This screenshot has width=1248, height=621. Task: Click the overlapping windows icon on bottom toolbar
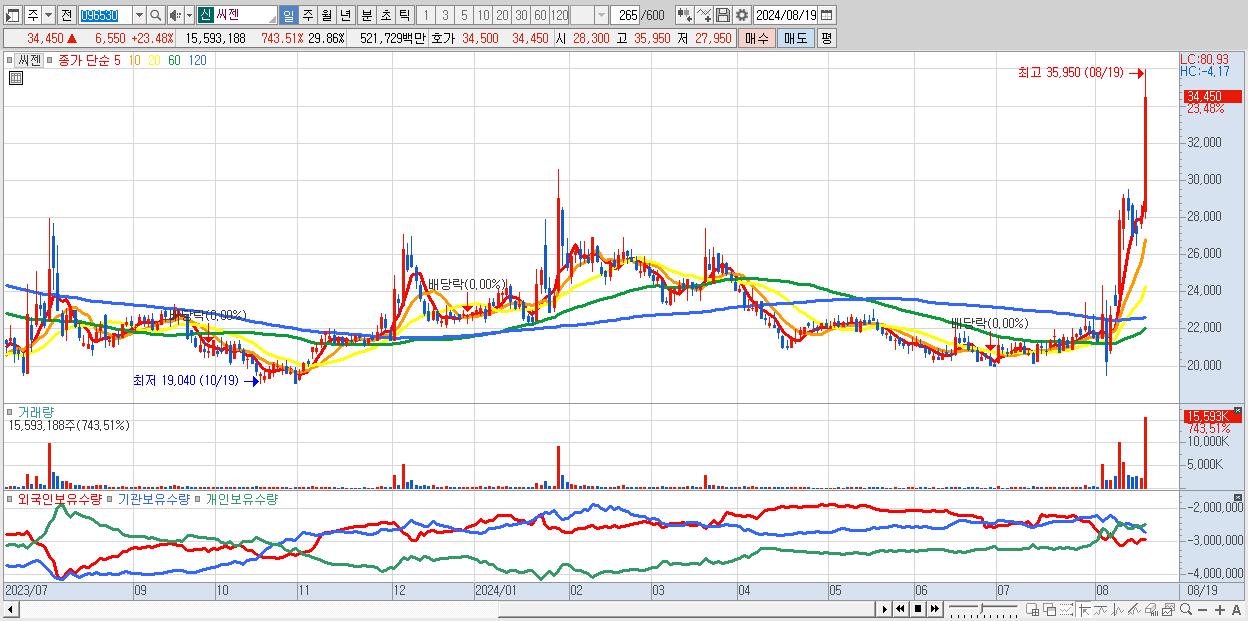[1049, 609]
